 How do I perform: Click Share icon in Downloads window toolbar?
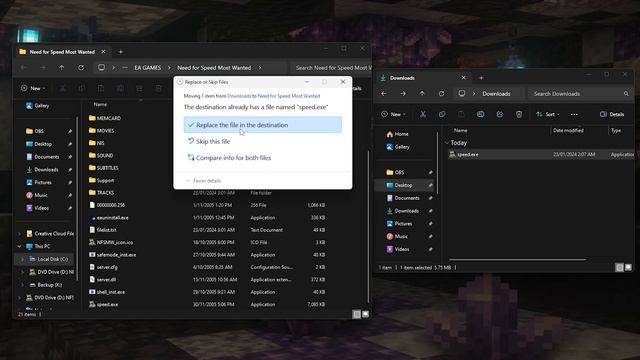click(500, 114)
